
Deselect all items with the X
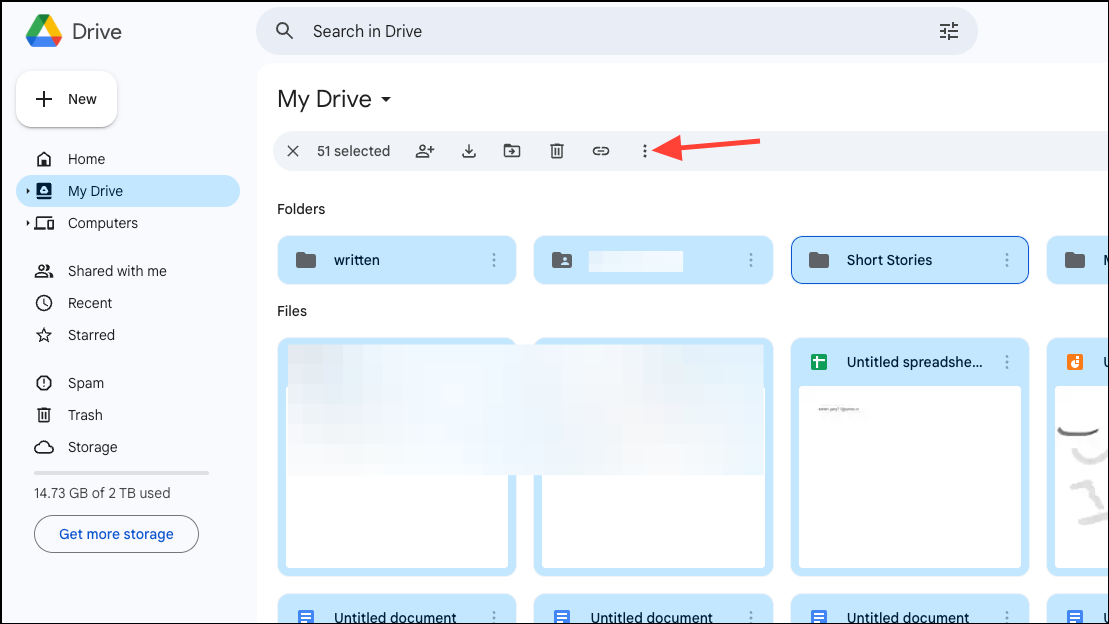[292, 150]
